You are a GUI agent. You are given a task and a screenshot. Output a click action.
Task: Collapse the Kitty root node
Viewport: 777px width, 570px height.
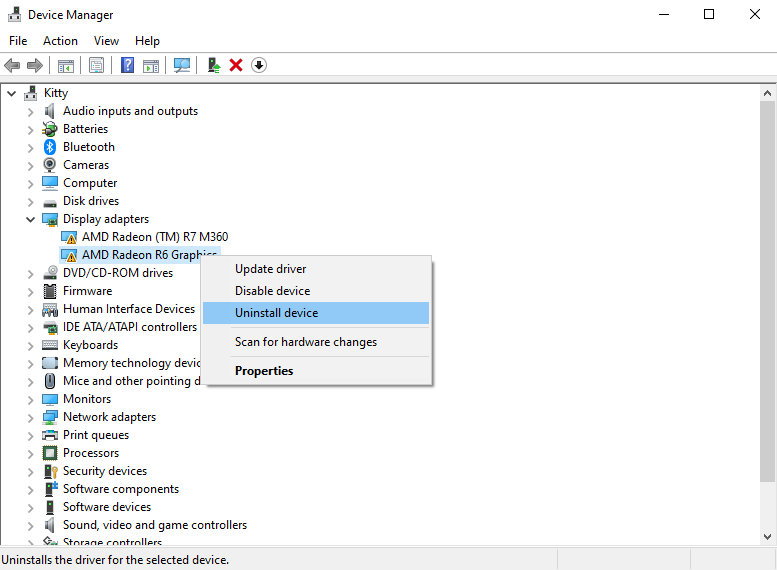coord(12,93)
